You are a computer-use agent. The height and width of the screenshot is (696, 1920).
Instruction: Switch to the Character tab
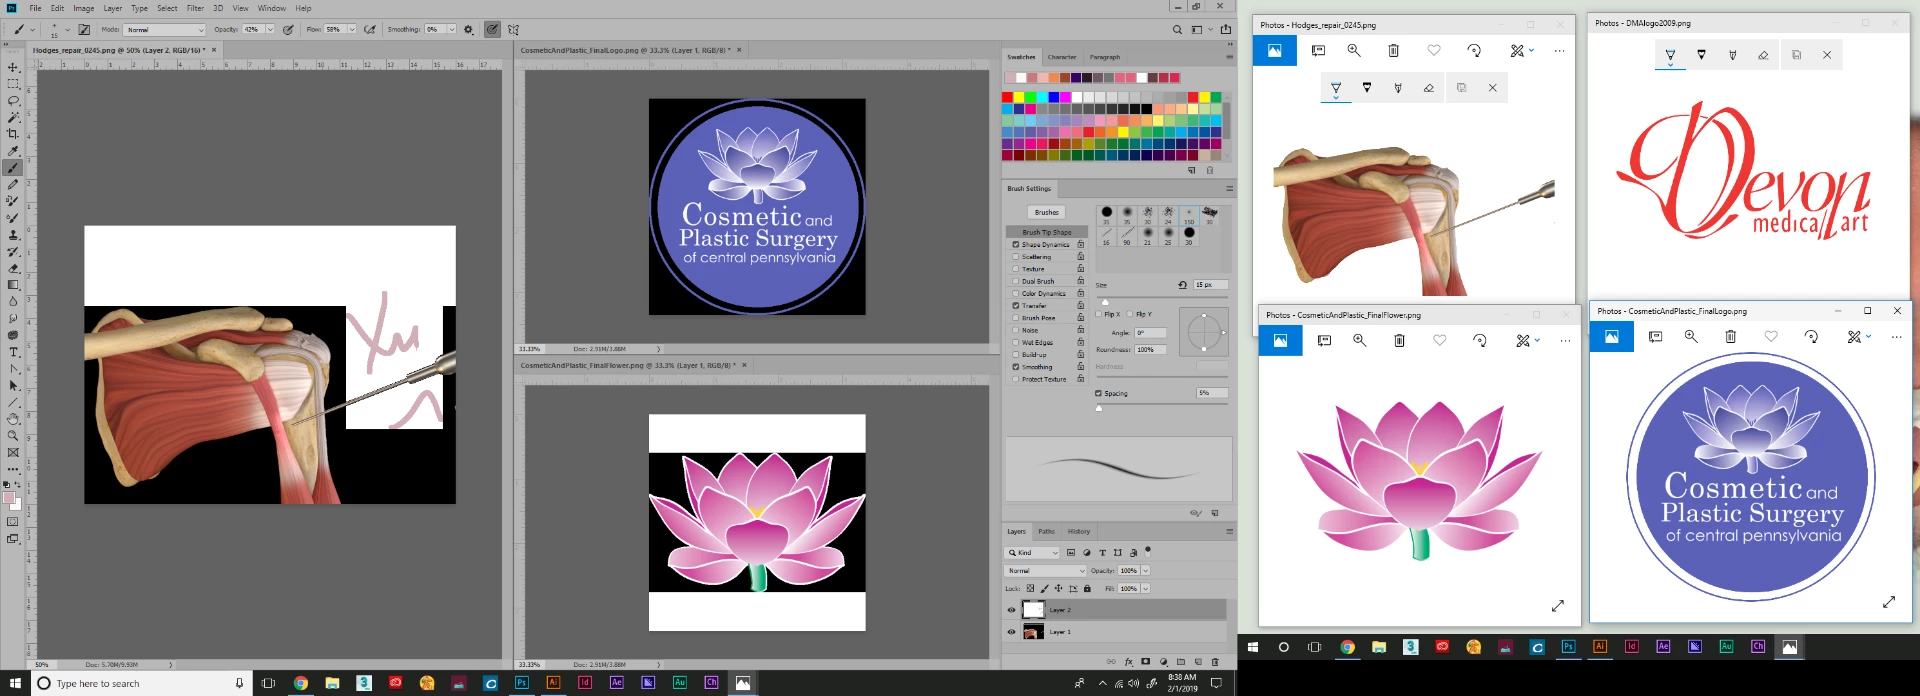[x=1062, y=57]
